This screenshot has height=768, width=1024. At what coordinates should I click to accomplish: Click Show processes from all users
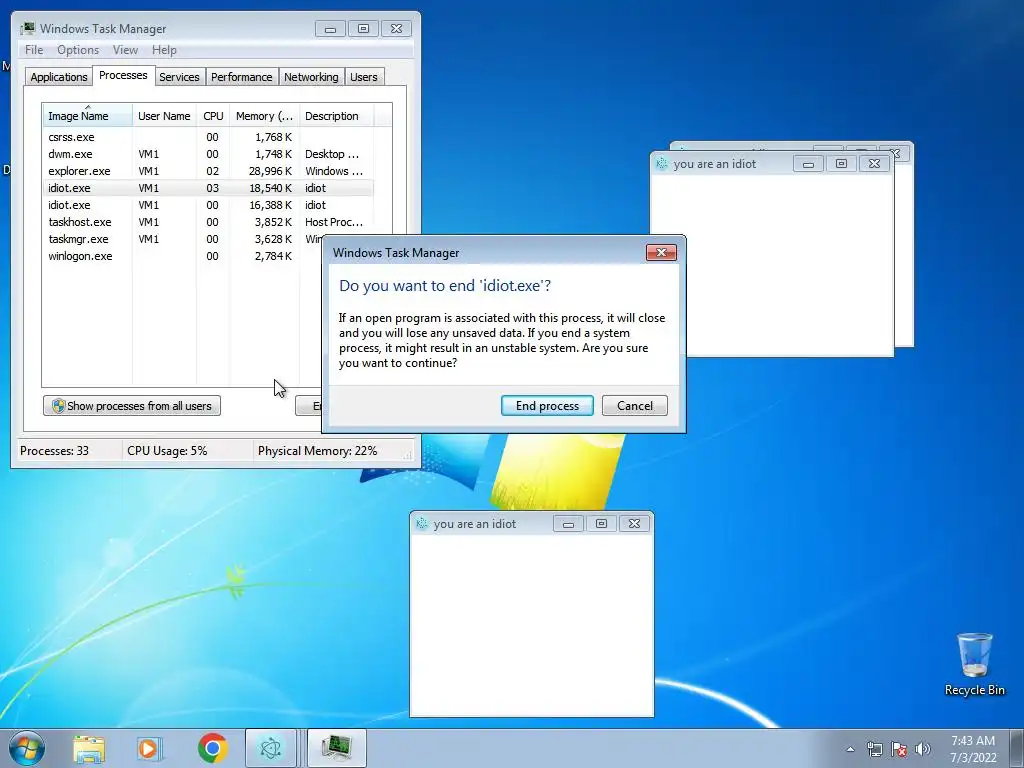[x=132, y=406]
